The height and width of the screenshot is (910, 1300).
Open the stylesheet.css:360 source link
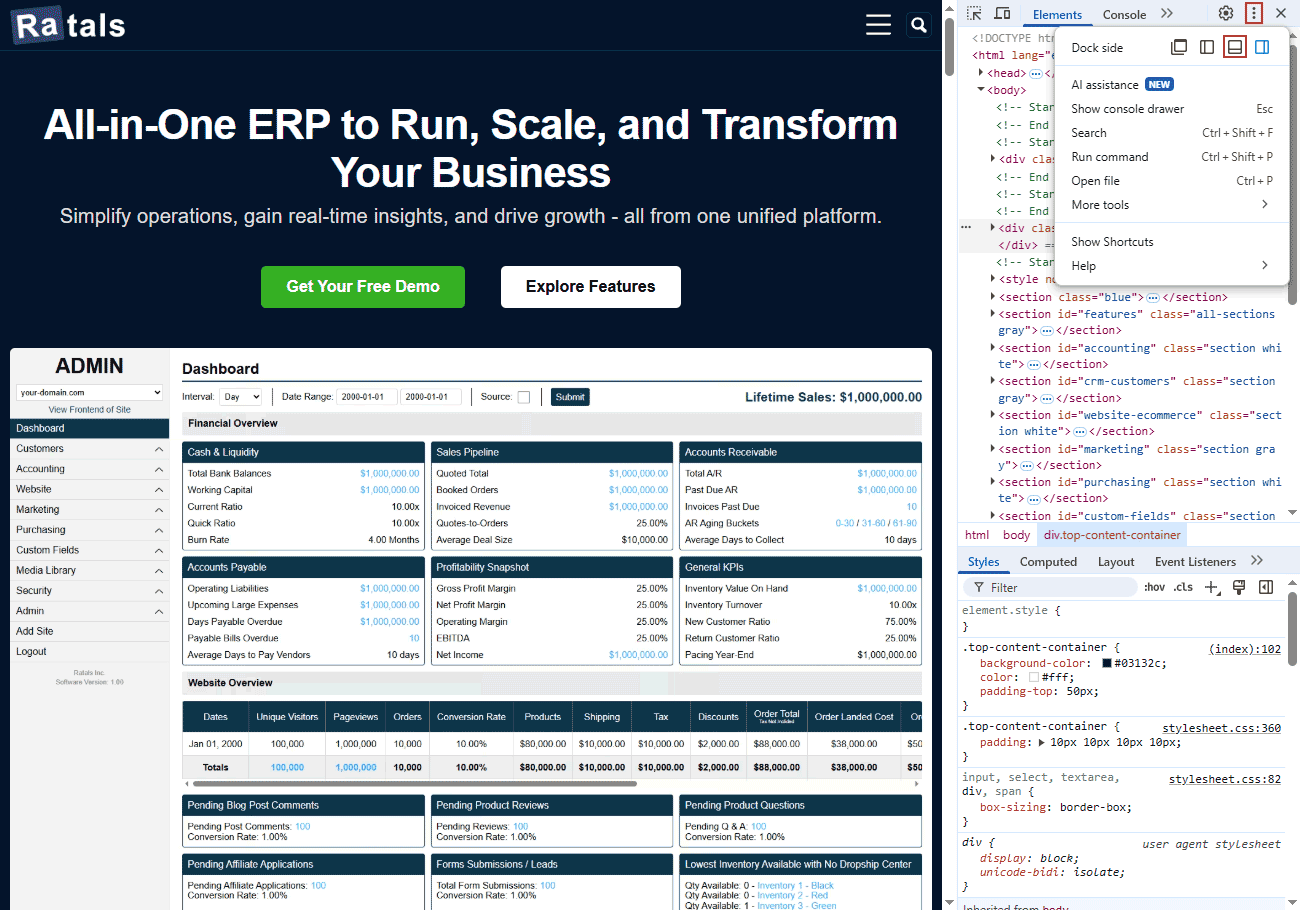[1221, 728]
